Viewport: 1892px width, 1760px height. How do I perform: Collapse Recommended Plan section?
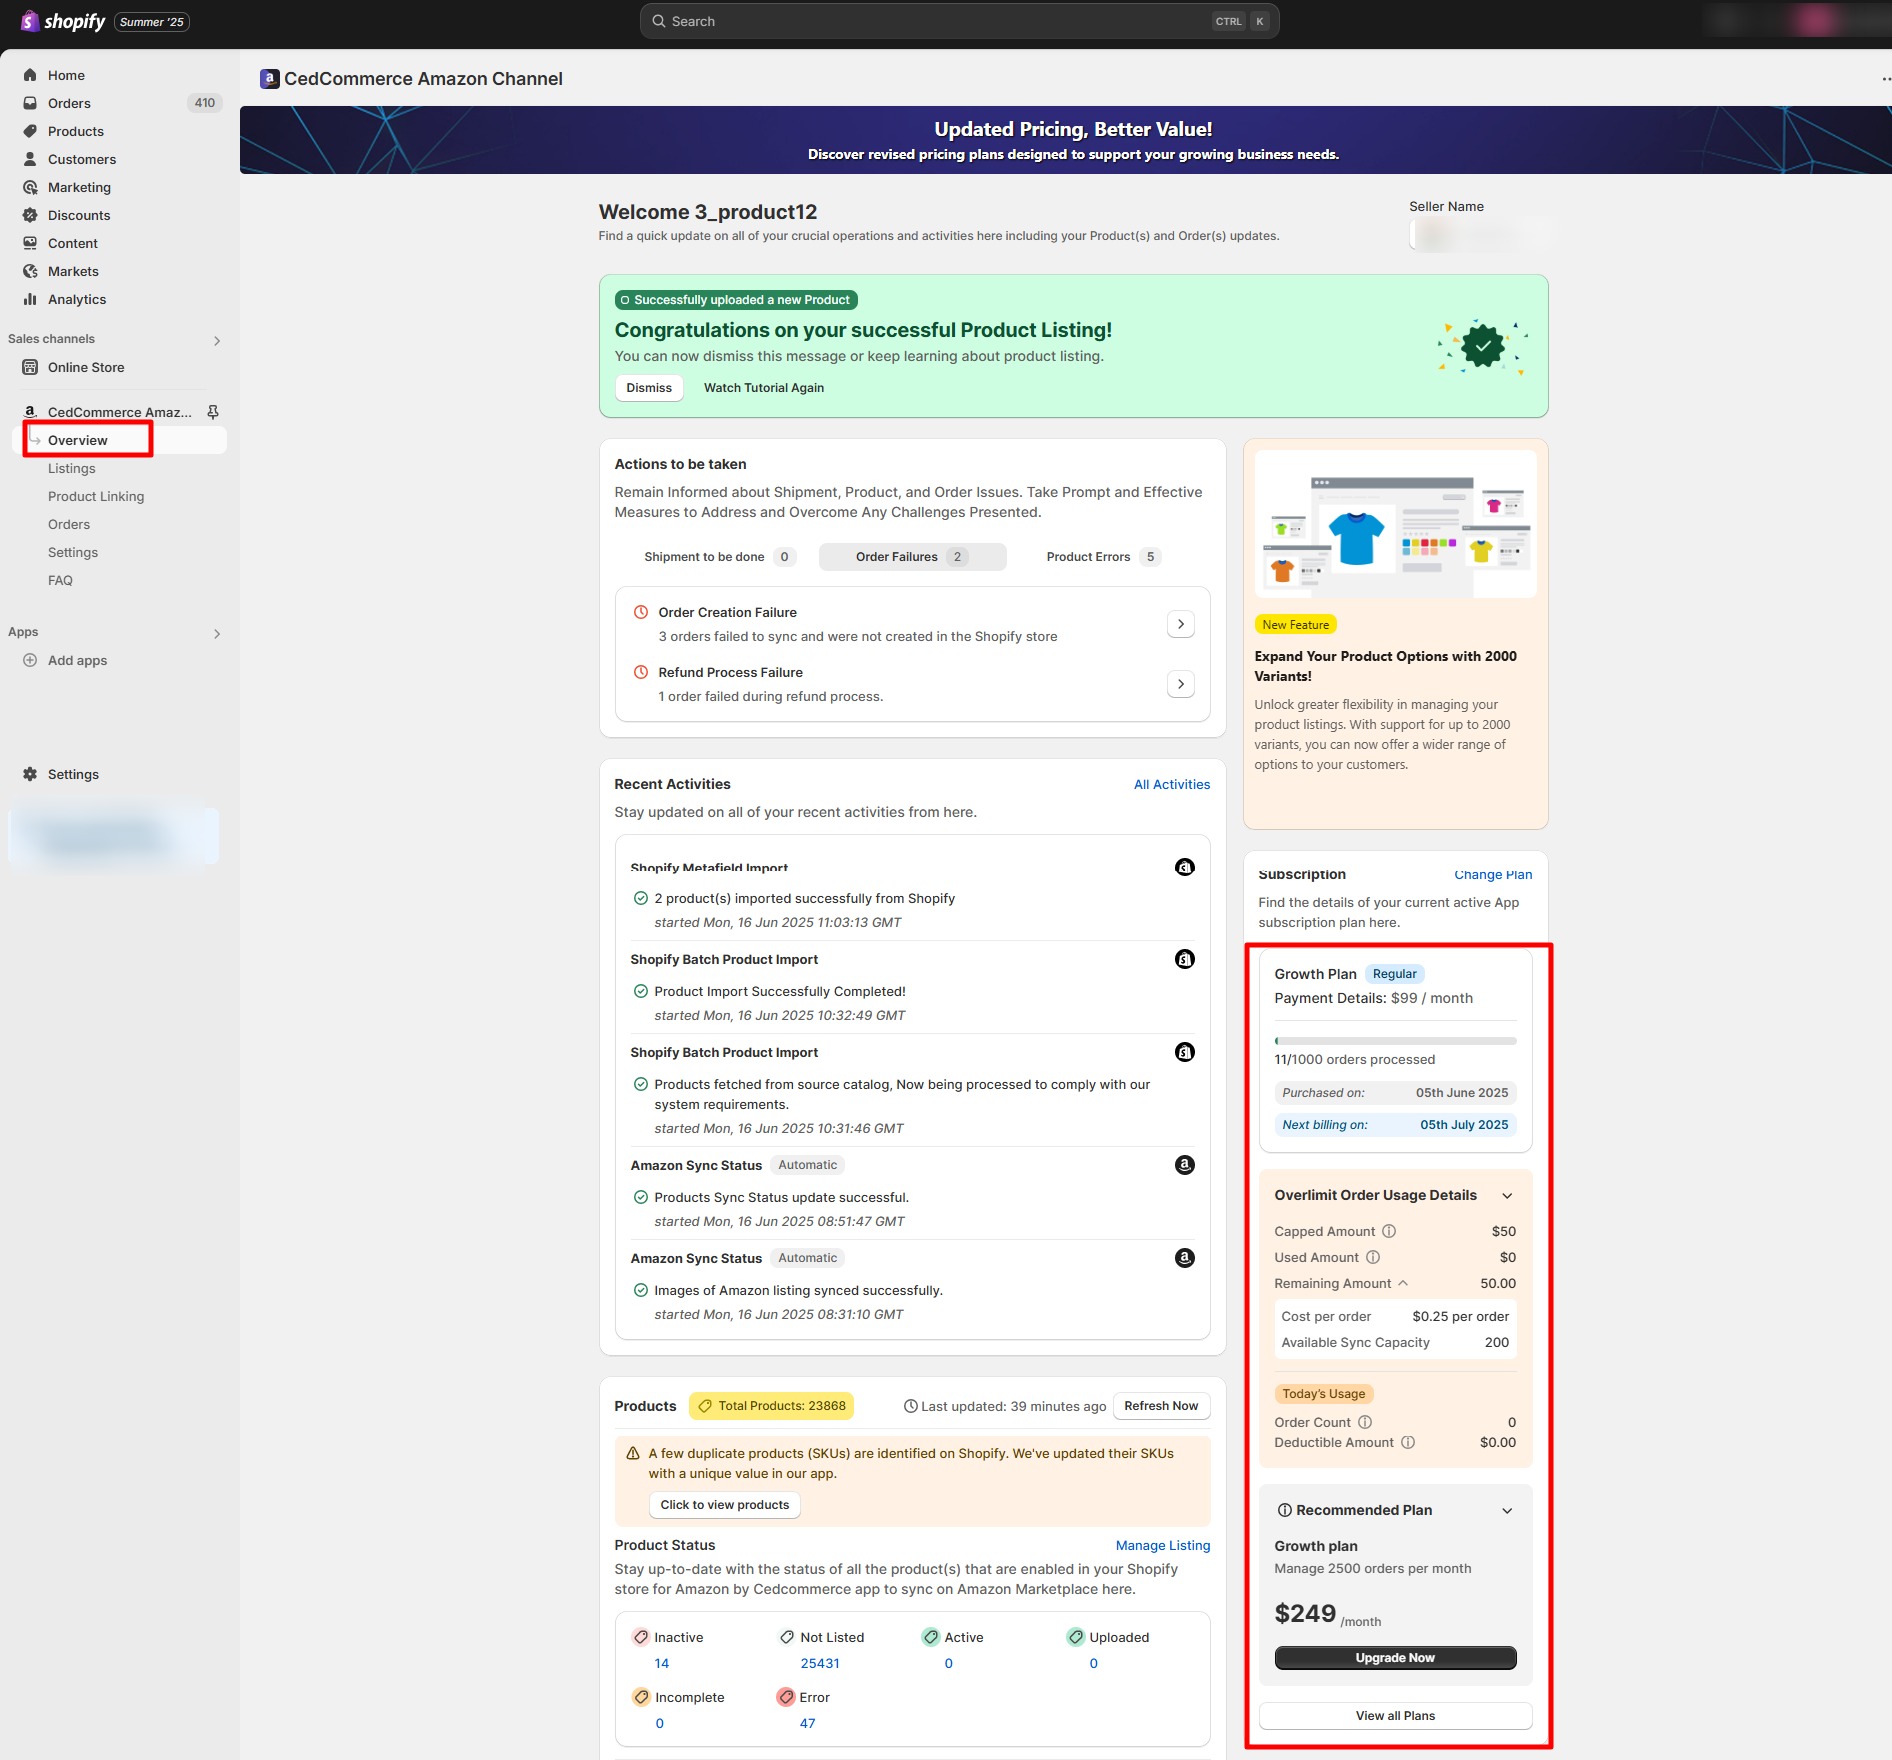coord(1507,1511)
